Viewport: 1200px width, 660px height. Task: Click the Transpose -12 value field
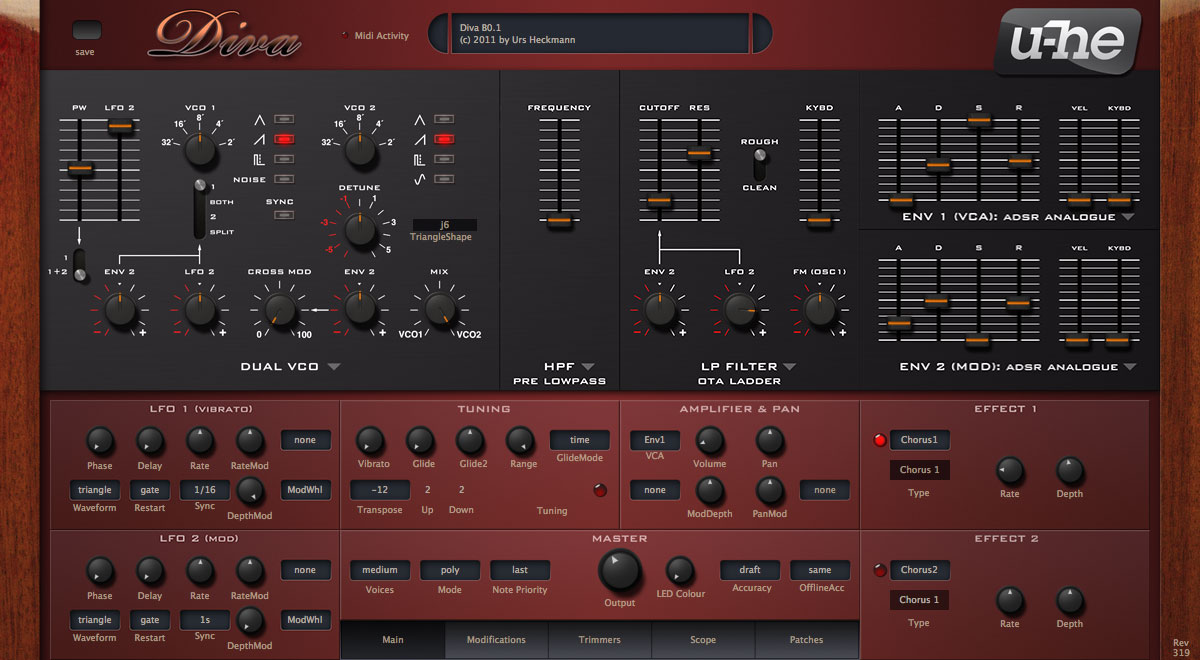(x=380, y=490)
